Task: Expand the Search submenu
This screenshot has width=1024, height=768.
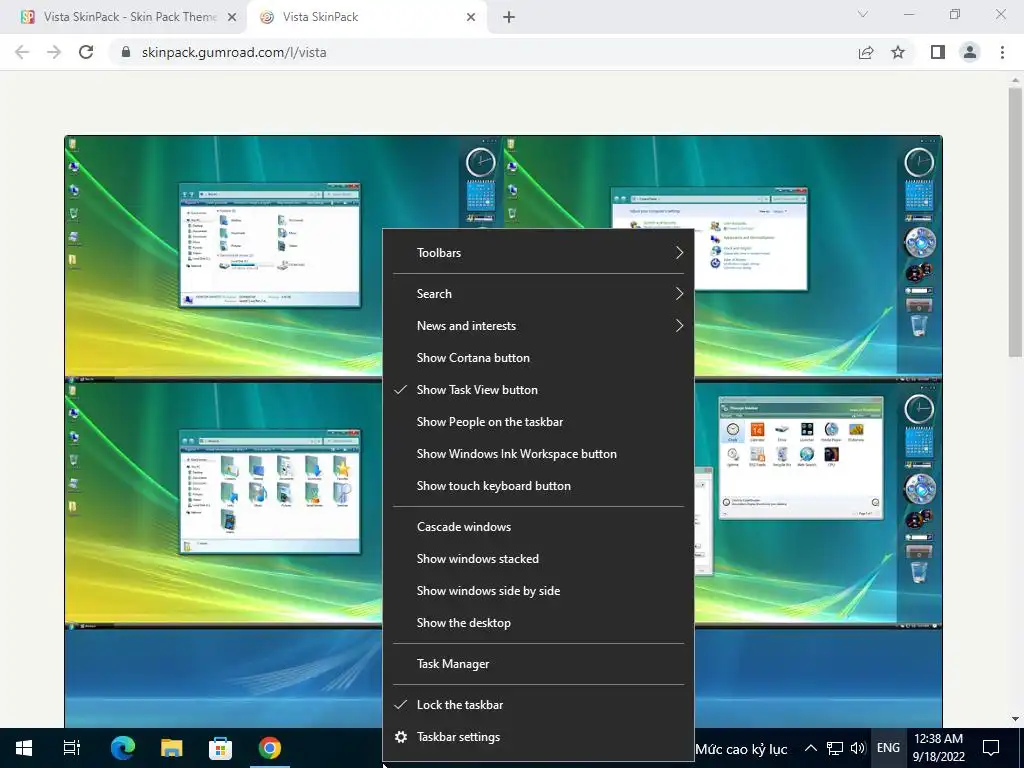Action: (538, 294)
